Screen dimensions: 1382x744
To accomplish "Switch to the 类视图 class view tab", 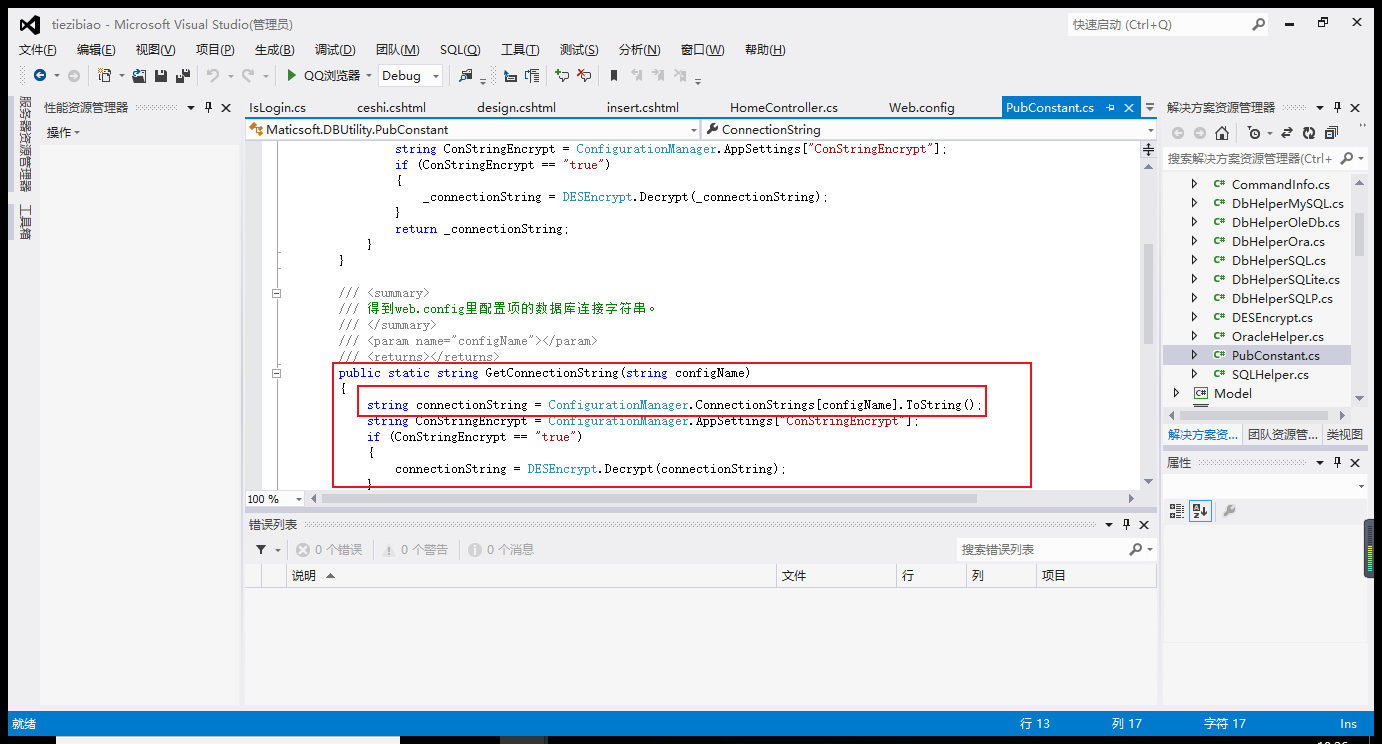I will 1344,434.
